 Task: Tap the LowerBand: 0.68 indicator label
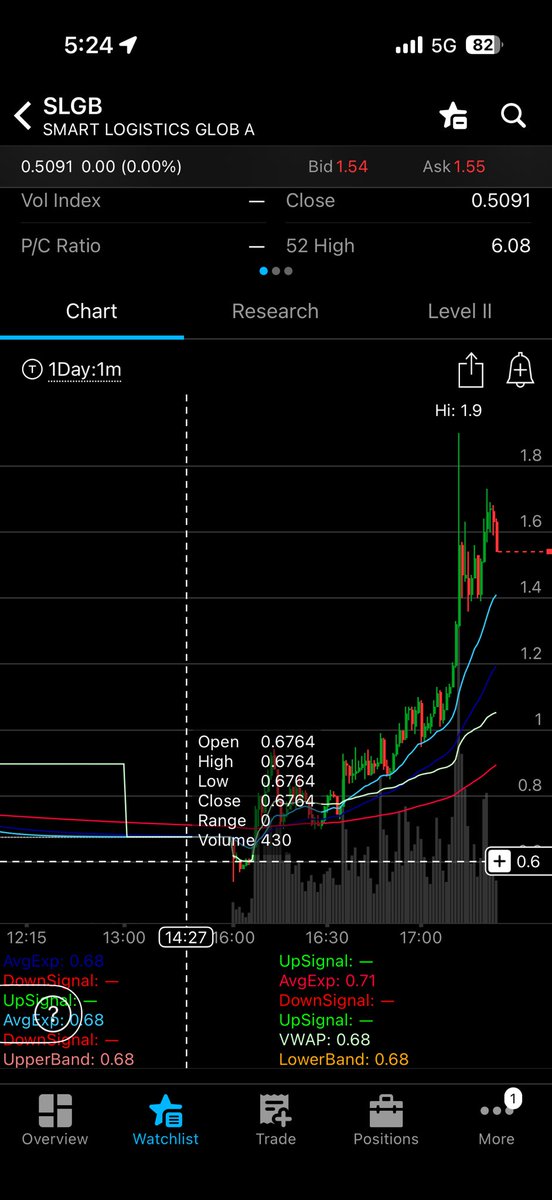pos(343,1059)
